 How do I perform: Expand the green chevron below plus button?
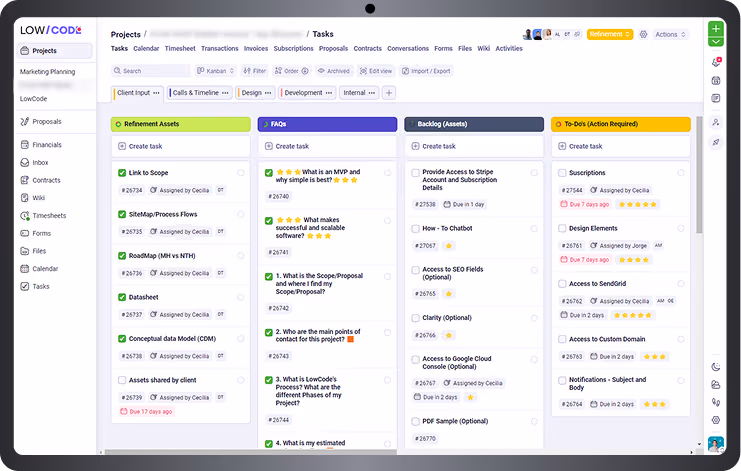(715, 42)
